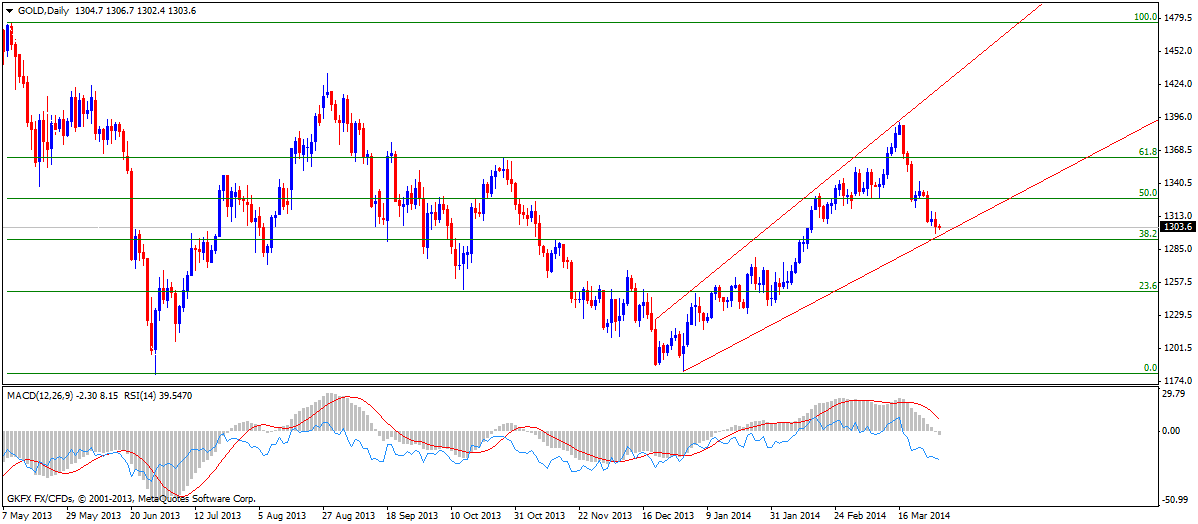1198x524 pixels.
Task: Click the 1340.5 price axis label
Action: click(x=1180, y=183)
